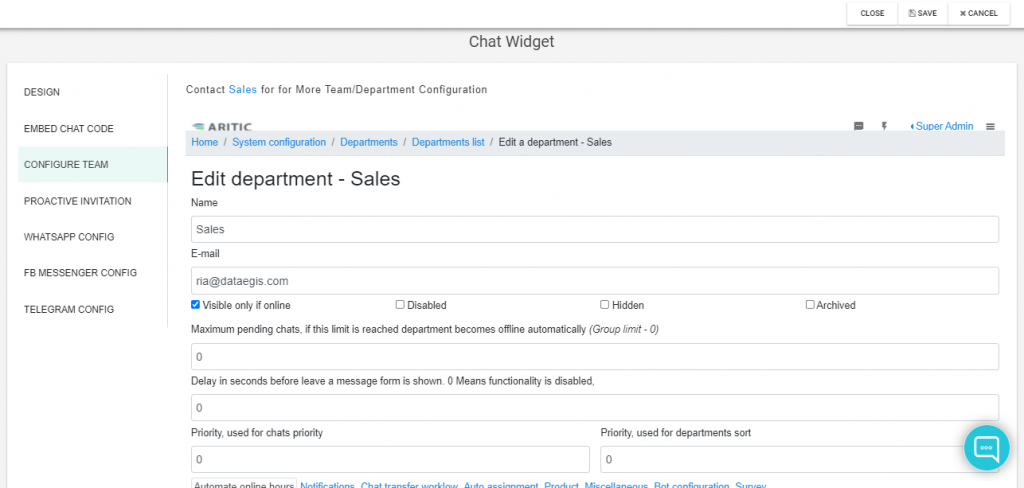Click the lightning bolt icon in header
This screenshot has height=488, width=1024.
[x=884, y=126]
